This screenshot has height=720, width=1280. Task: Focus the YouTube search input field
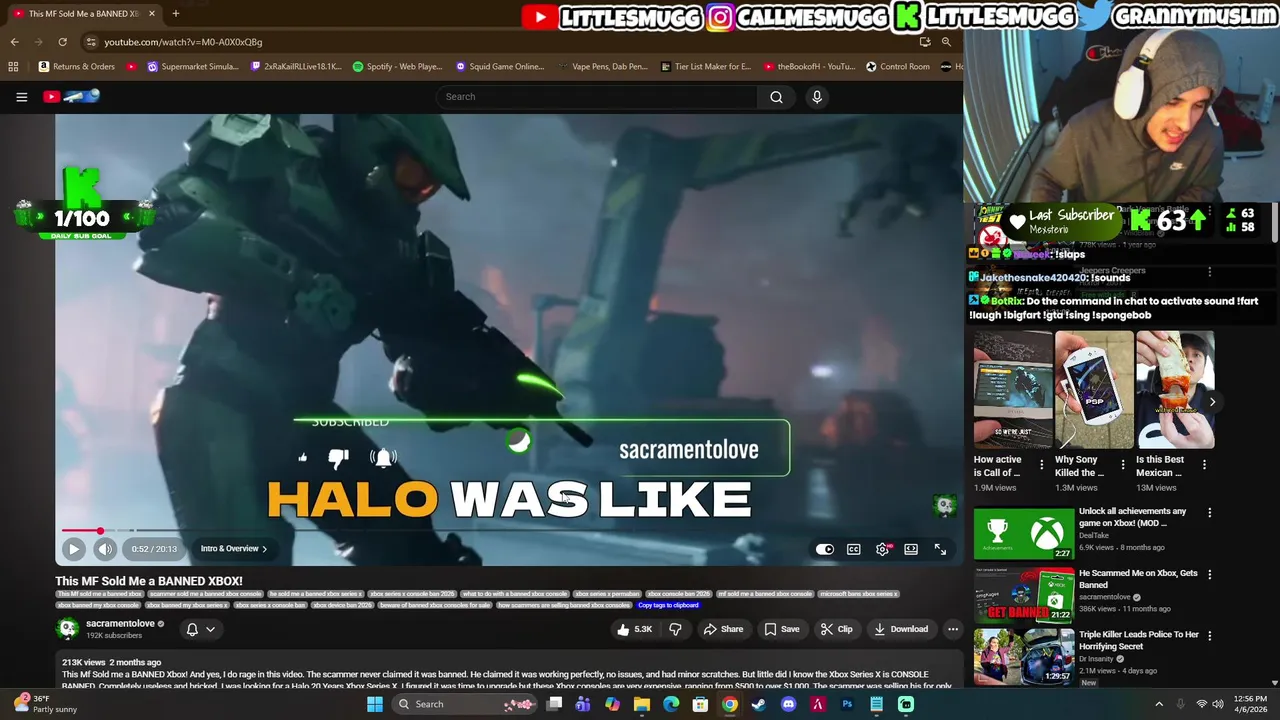click(596, 97)
